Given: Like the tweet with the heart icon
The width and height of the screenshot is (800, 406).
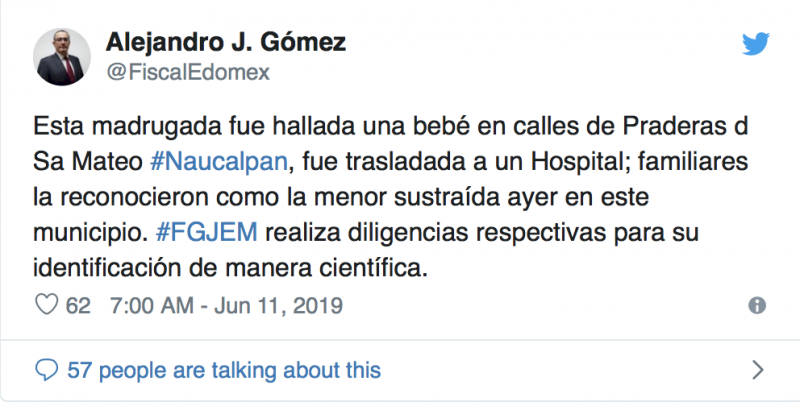Looking at the screenshot, I should click(47, 304).
